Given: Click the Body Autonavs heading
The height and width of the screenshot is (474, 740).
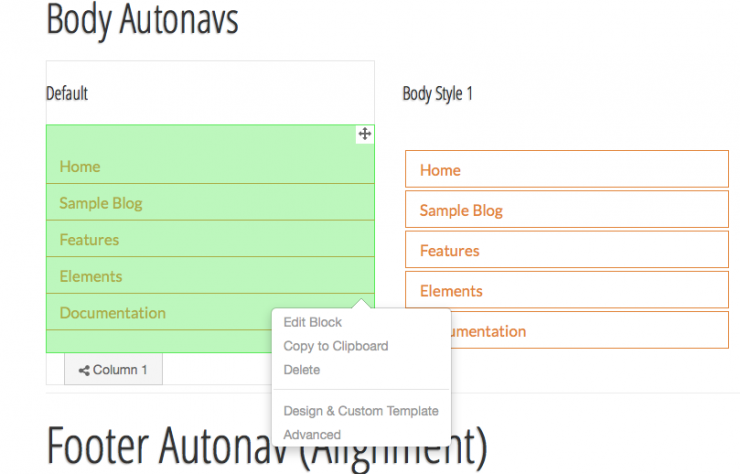Looking at the screenshot, I should click(143, 20).
